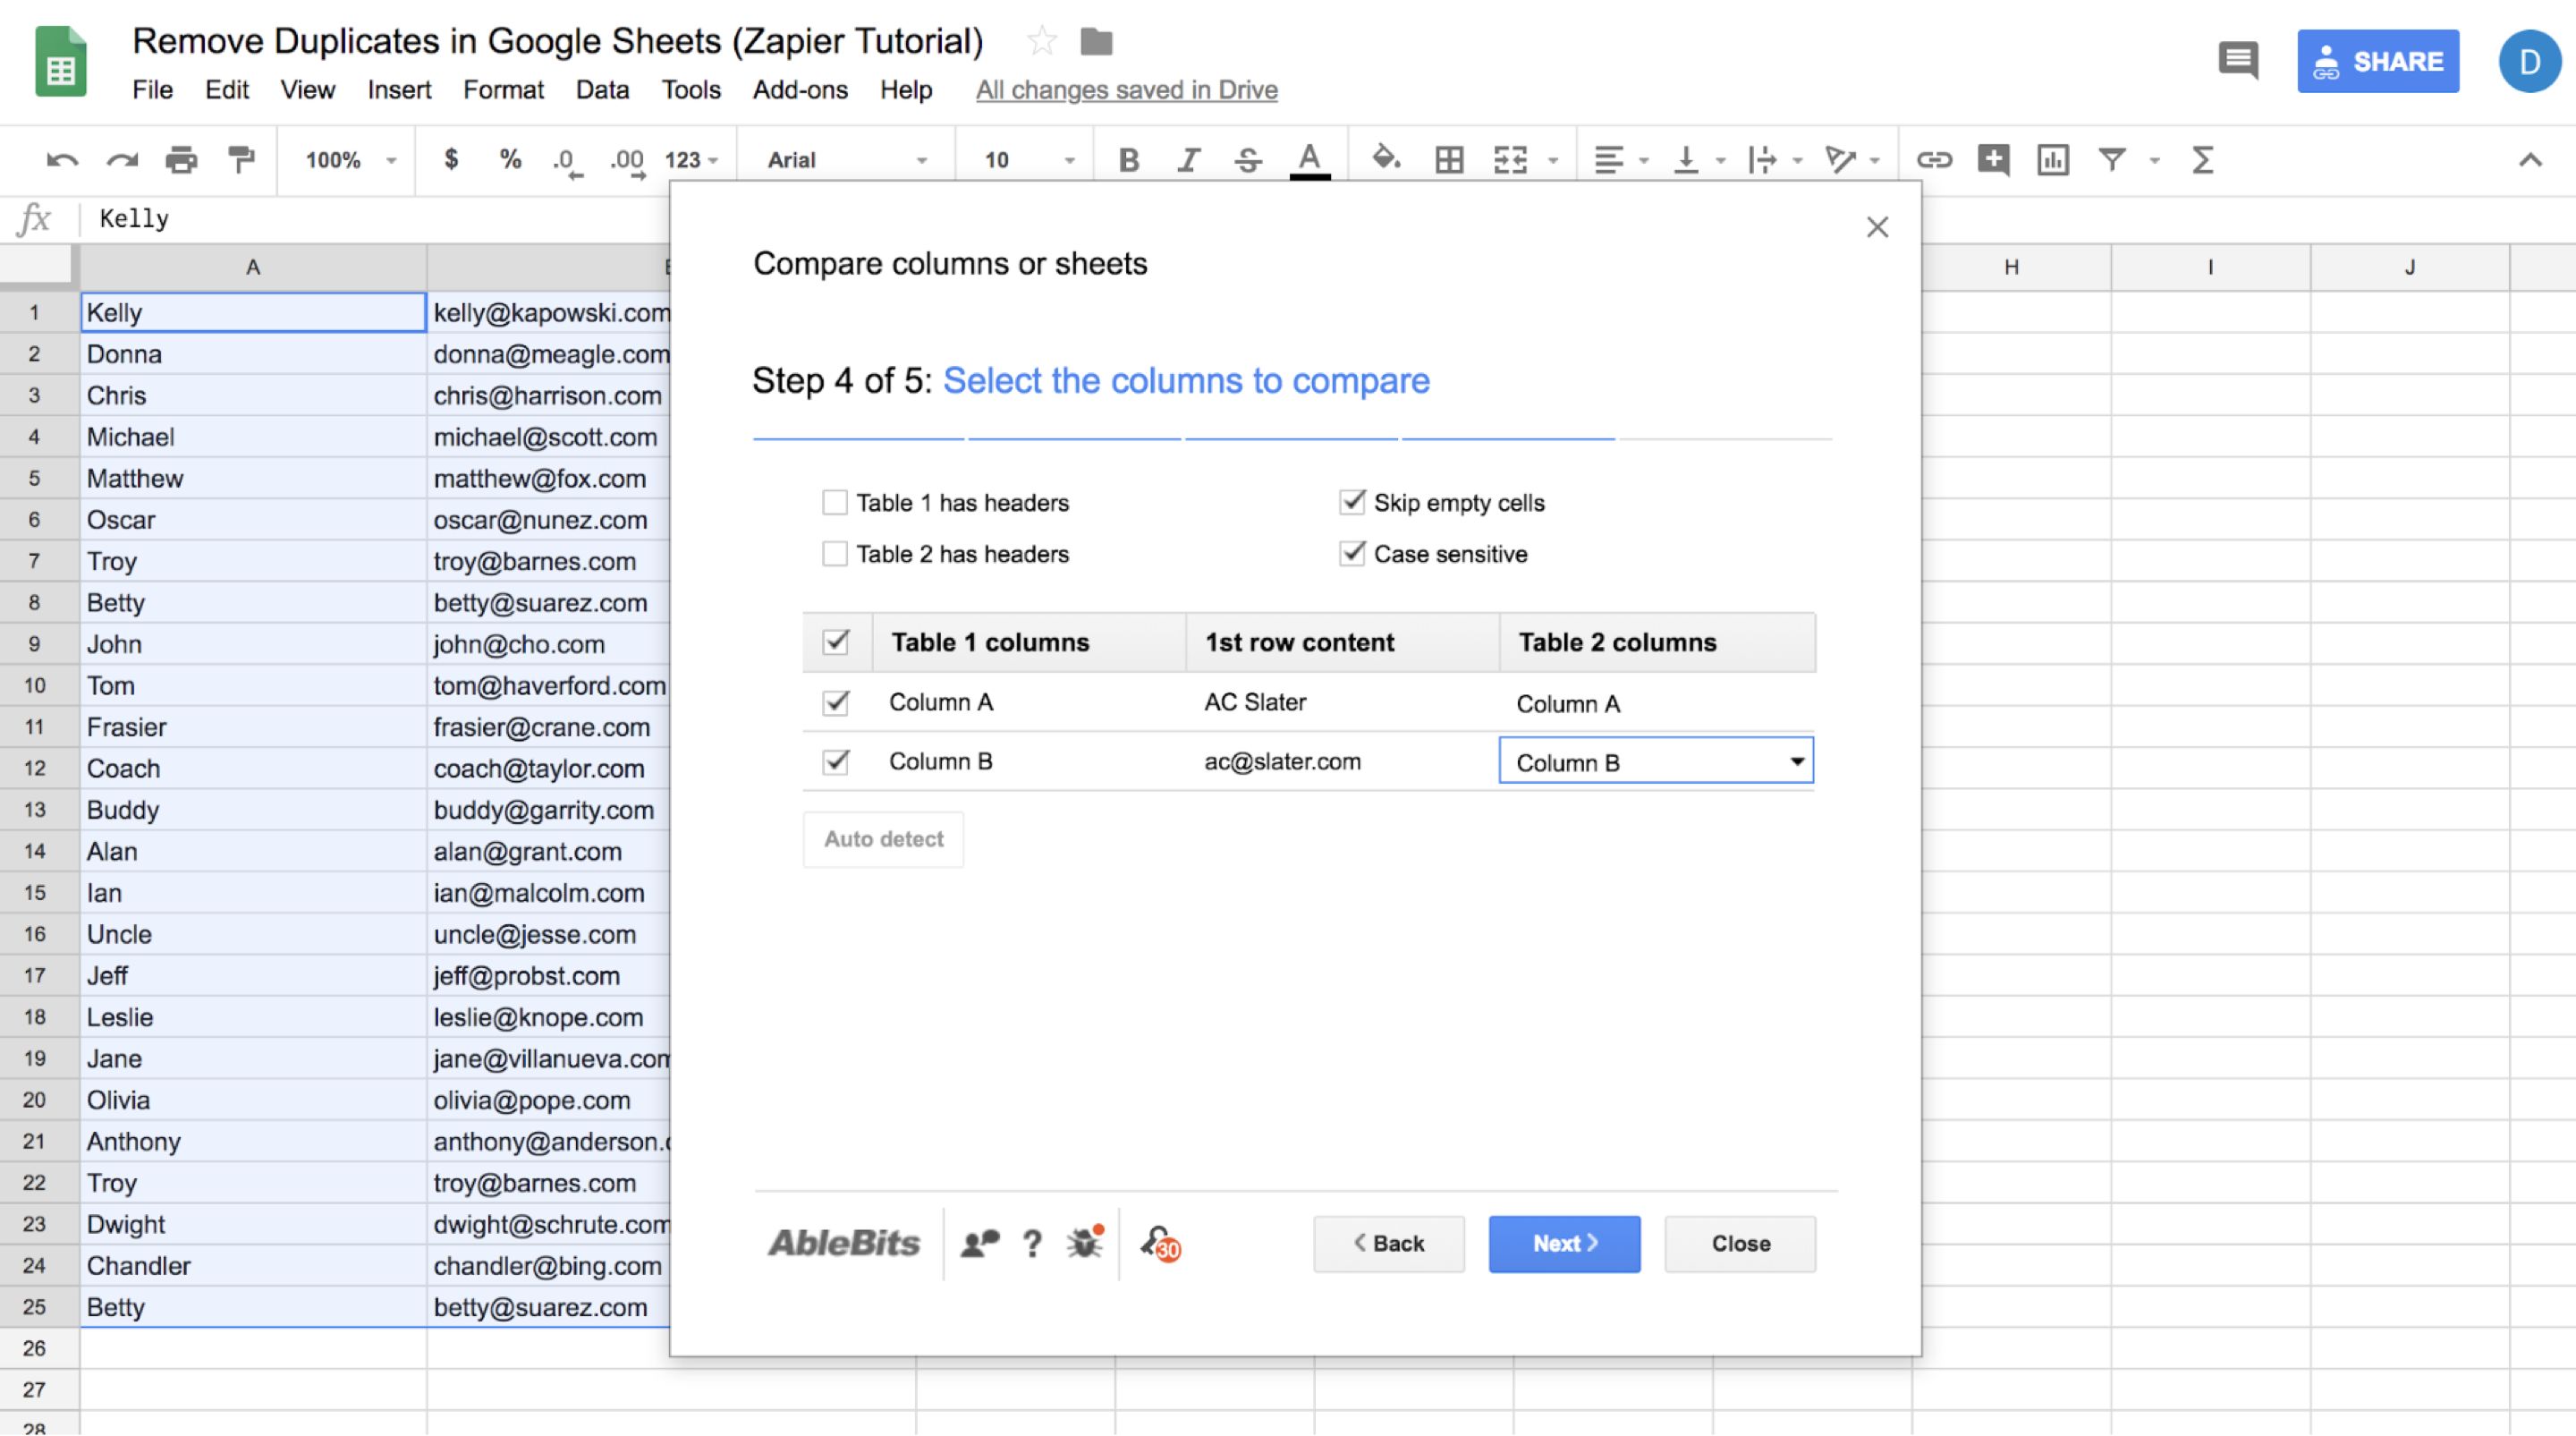Uncheck Skip empty cells option
This screenshot has width=2576, height=1436.
coord(1352,502)
